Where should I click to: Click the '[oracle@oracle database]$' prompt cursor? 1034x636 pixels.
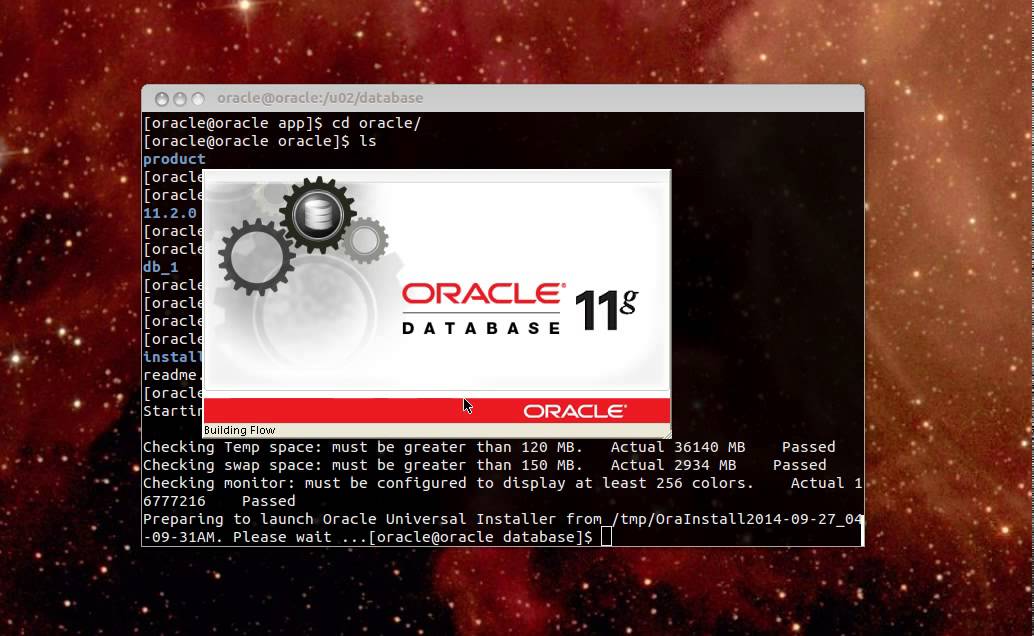[x=606, y=537]
